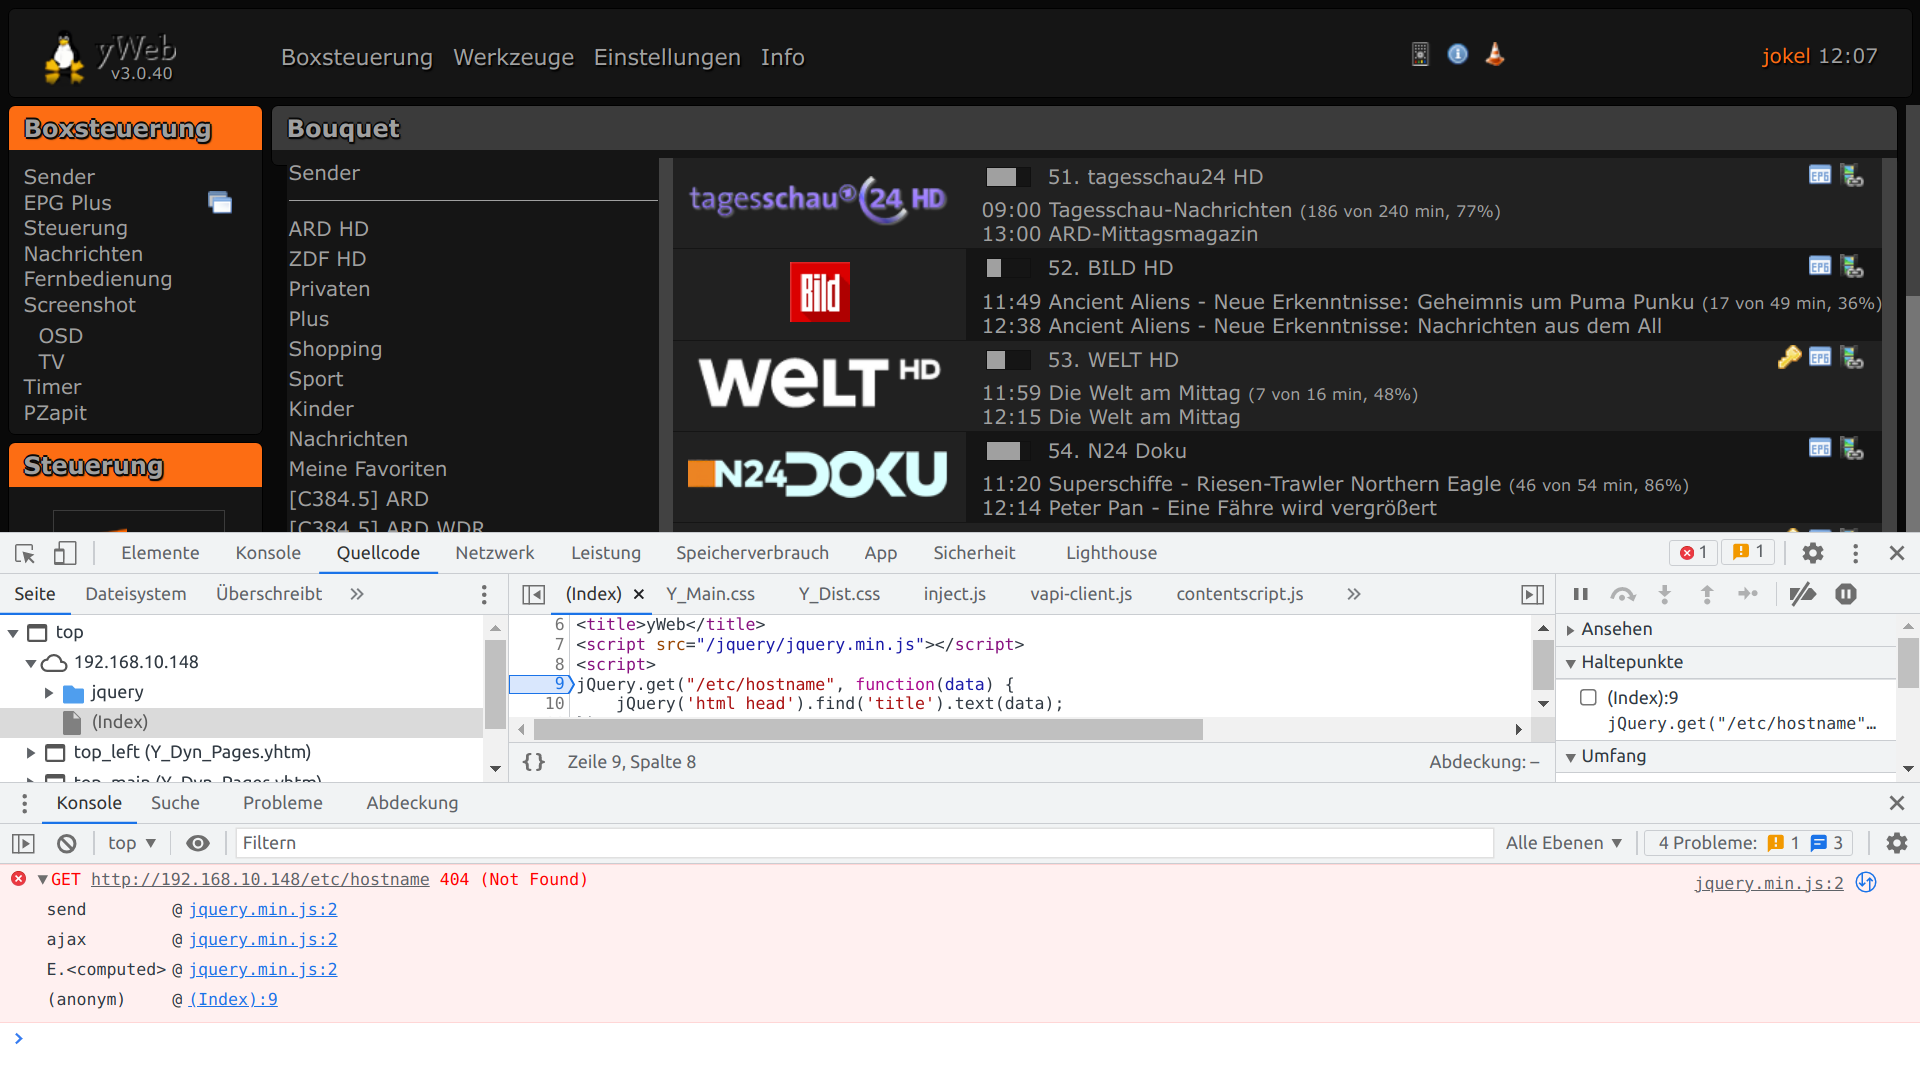Click the pause script execution button
This screenshot has height=1080, width=1920.
1581,594
